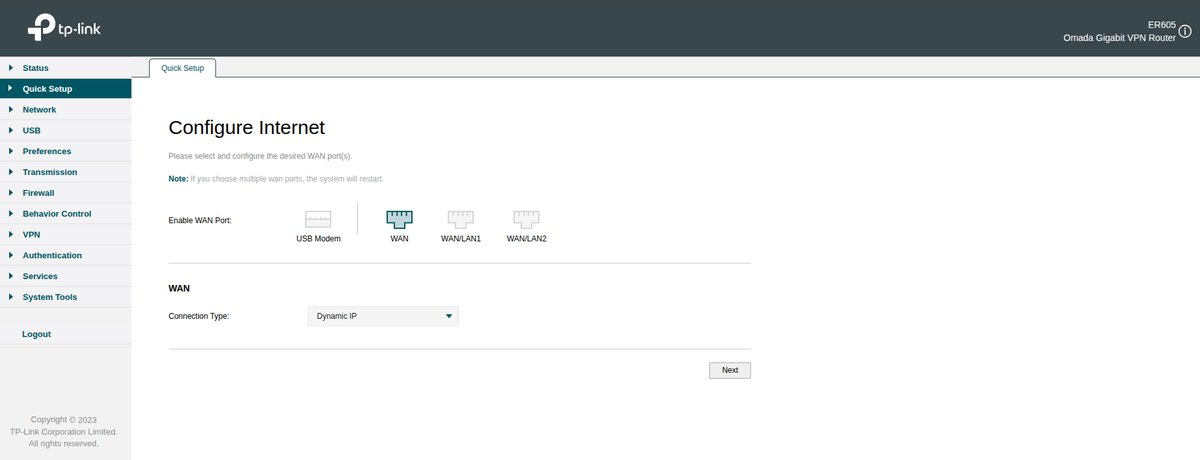Open the Transmission menu

65,172
